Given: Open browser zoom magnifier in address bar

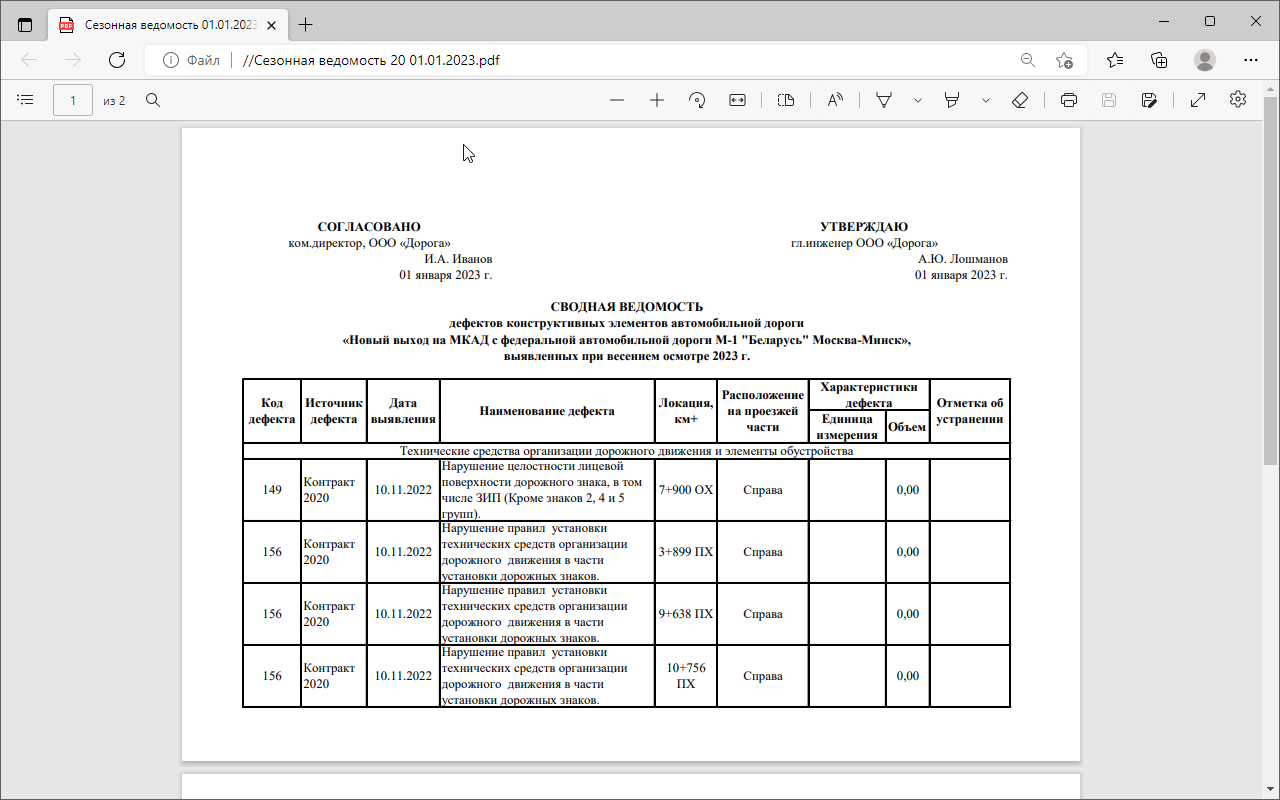Looking at the screenshot, I should pyautogui.click(x=1028, y=60).
